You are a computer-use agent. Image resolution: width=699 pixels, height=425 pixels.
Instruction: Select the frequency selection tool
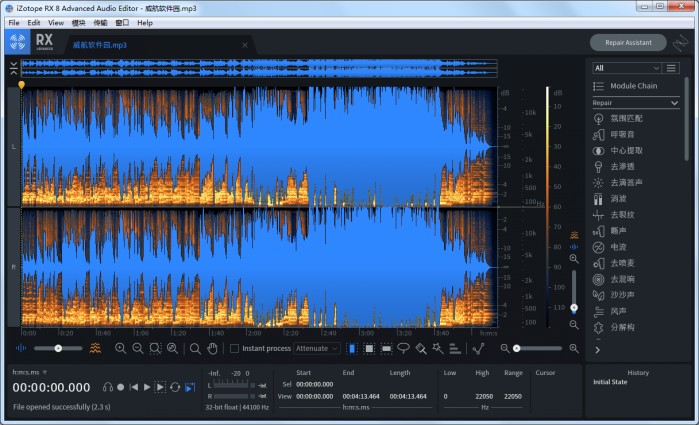coord(387,348)
